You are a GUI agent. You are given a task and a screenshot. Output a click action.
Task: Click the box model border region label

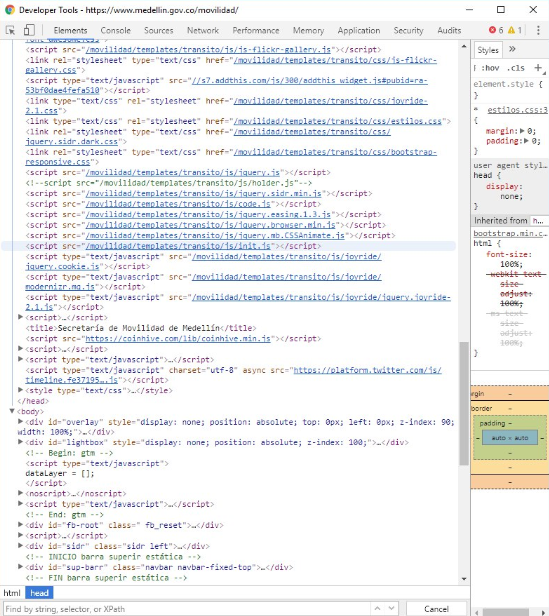pyautogui.click(x=481, y=409)
